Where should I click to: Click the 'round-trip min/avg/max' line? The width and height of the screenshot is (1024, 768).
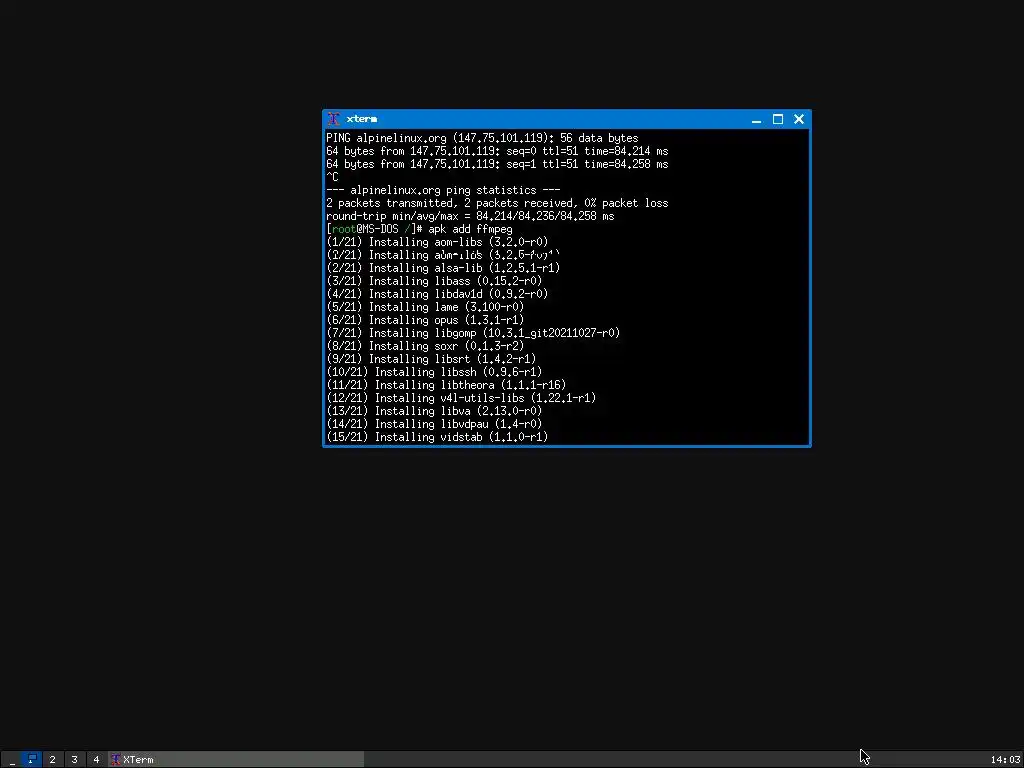click(470, 216)
